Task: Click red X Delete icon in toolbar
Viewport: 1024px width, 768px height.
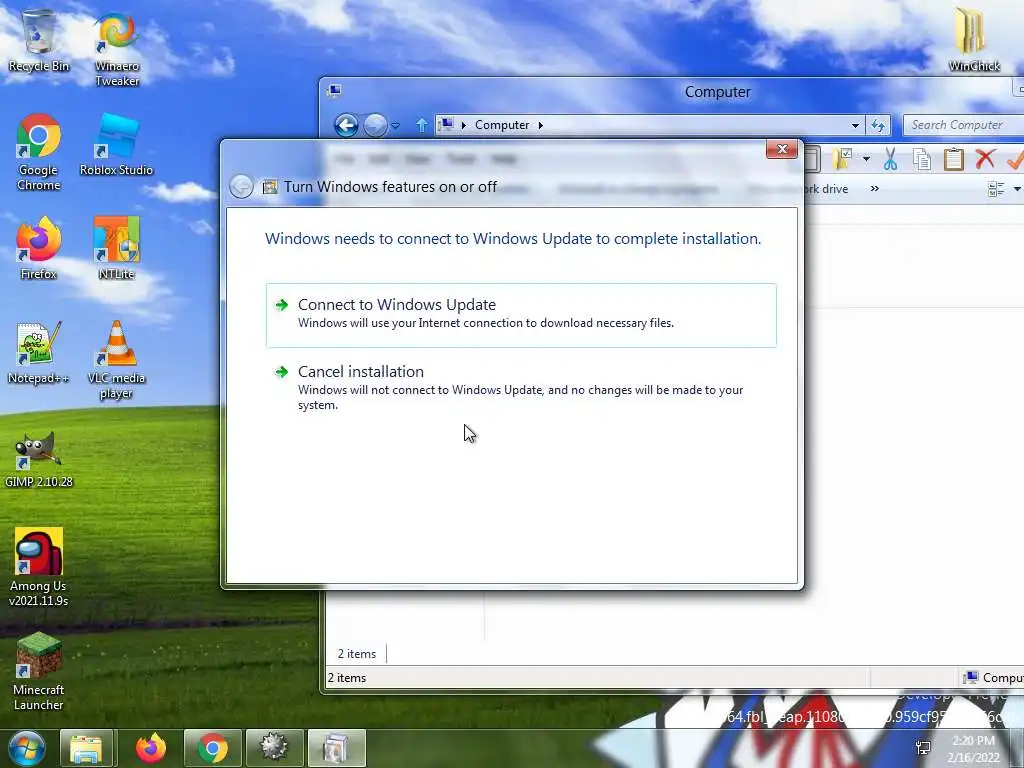Action: [985, 159]
